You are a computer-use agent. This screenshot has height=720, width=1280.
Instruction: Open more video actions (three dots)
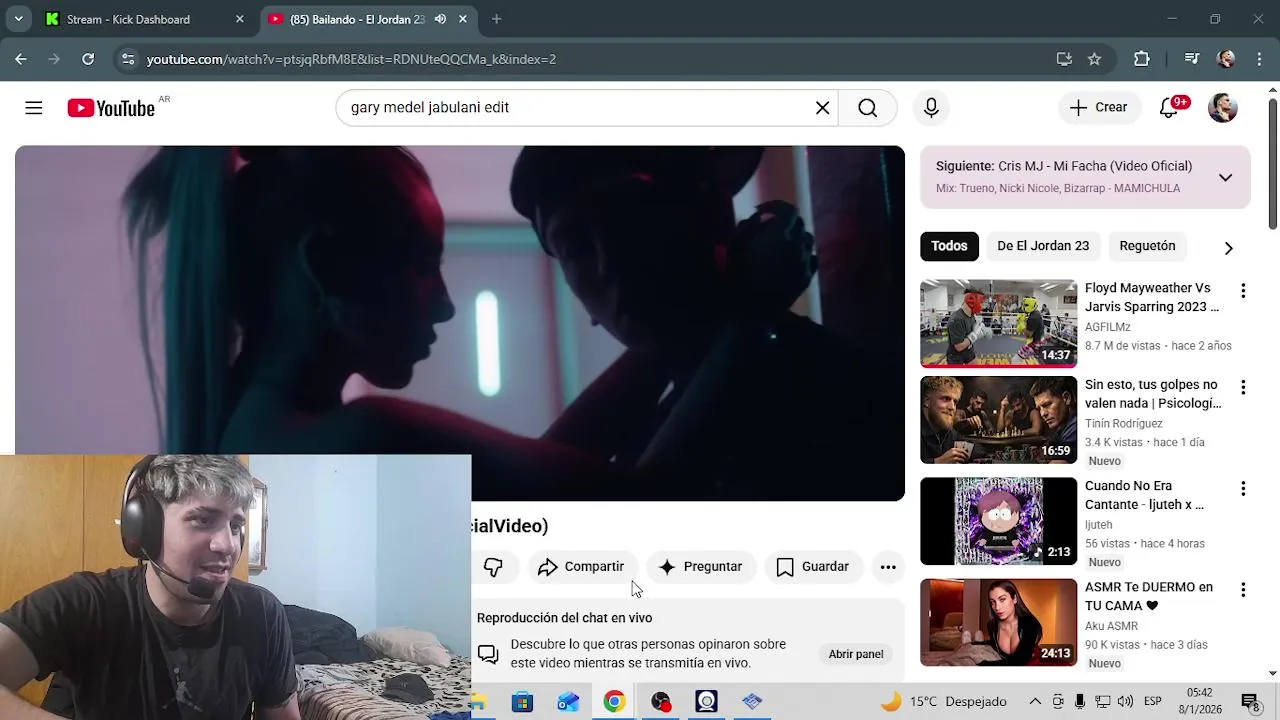coord(888,567)
